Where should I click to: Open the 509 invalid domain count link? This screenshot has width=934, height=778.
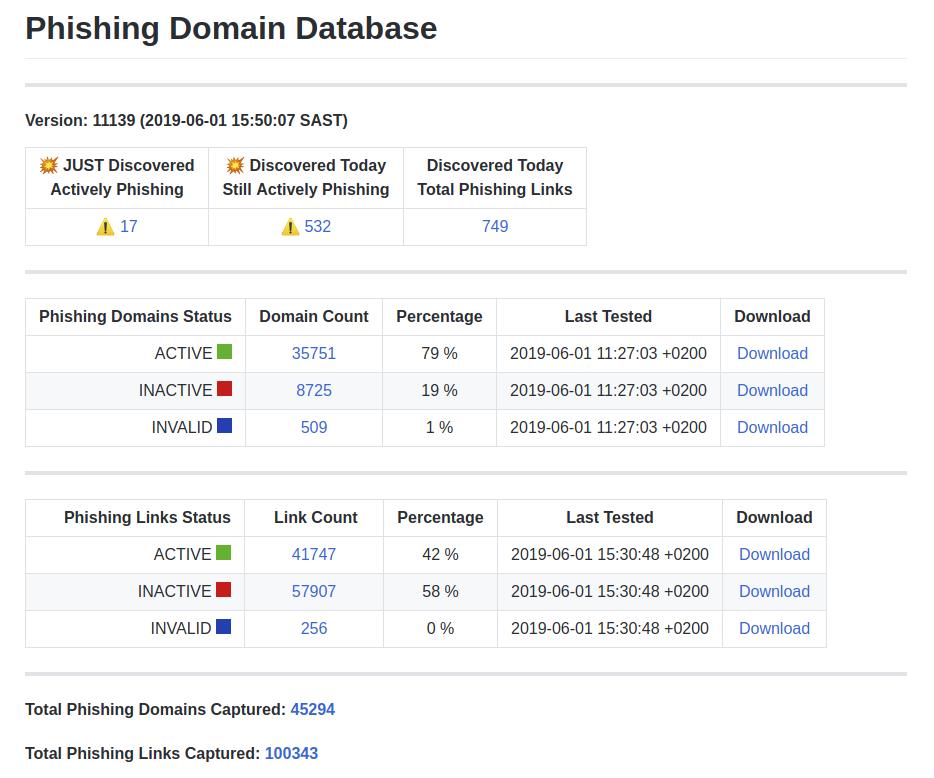click(x=314, y=427)
